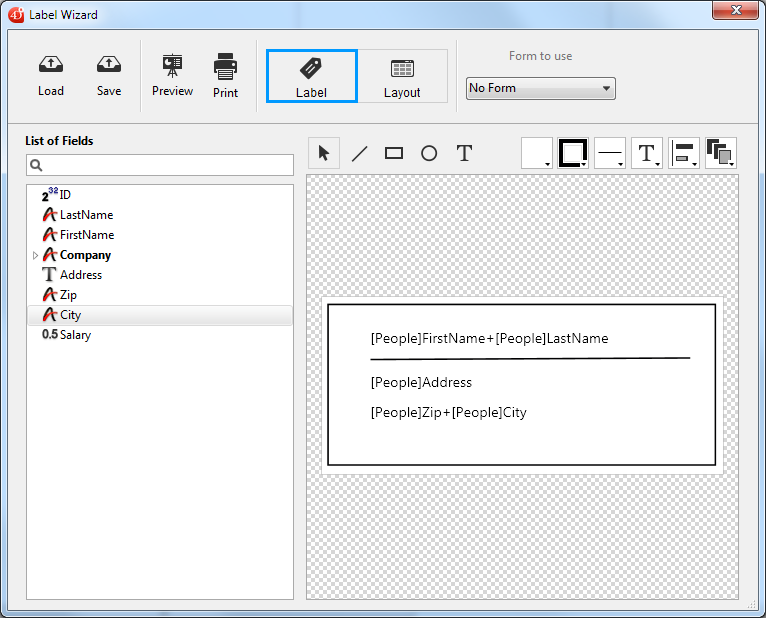Open the text font style dropdown
766x618 pixels.
tap(647, 153)
